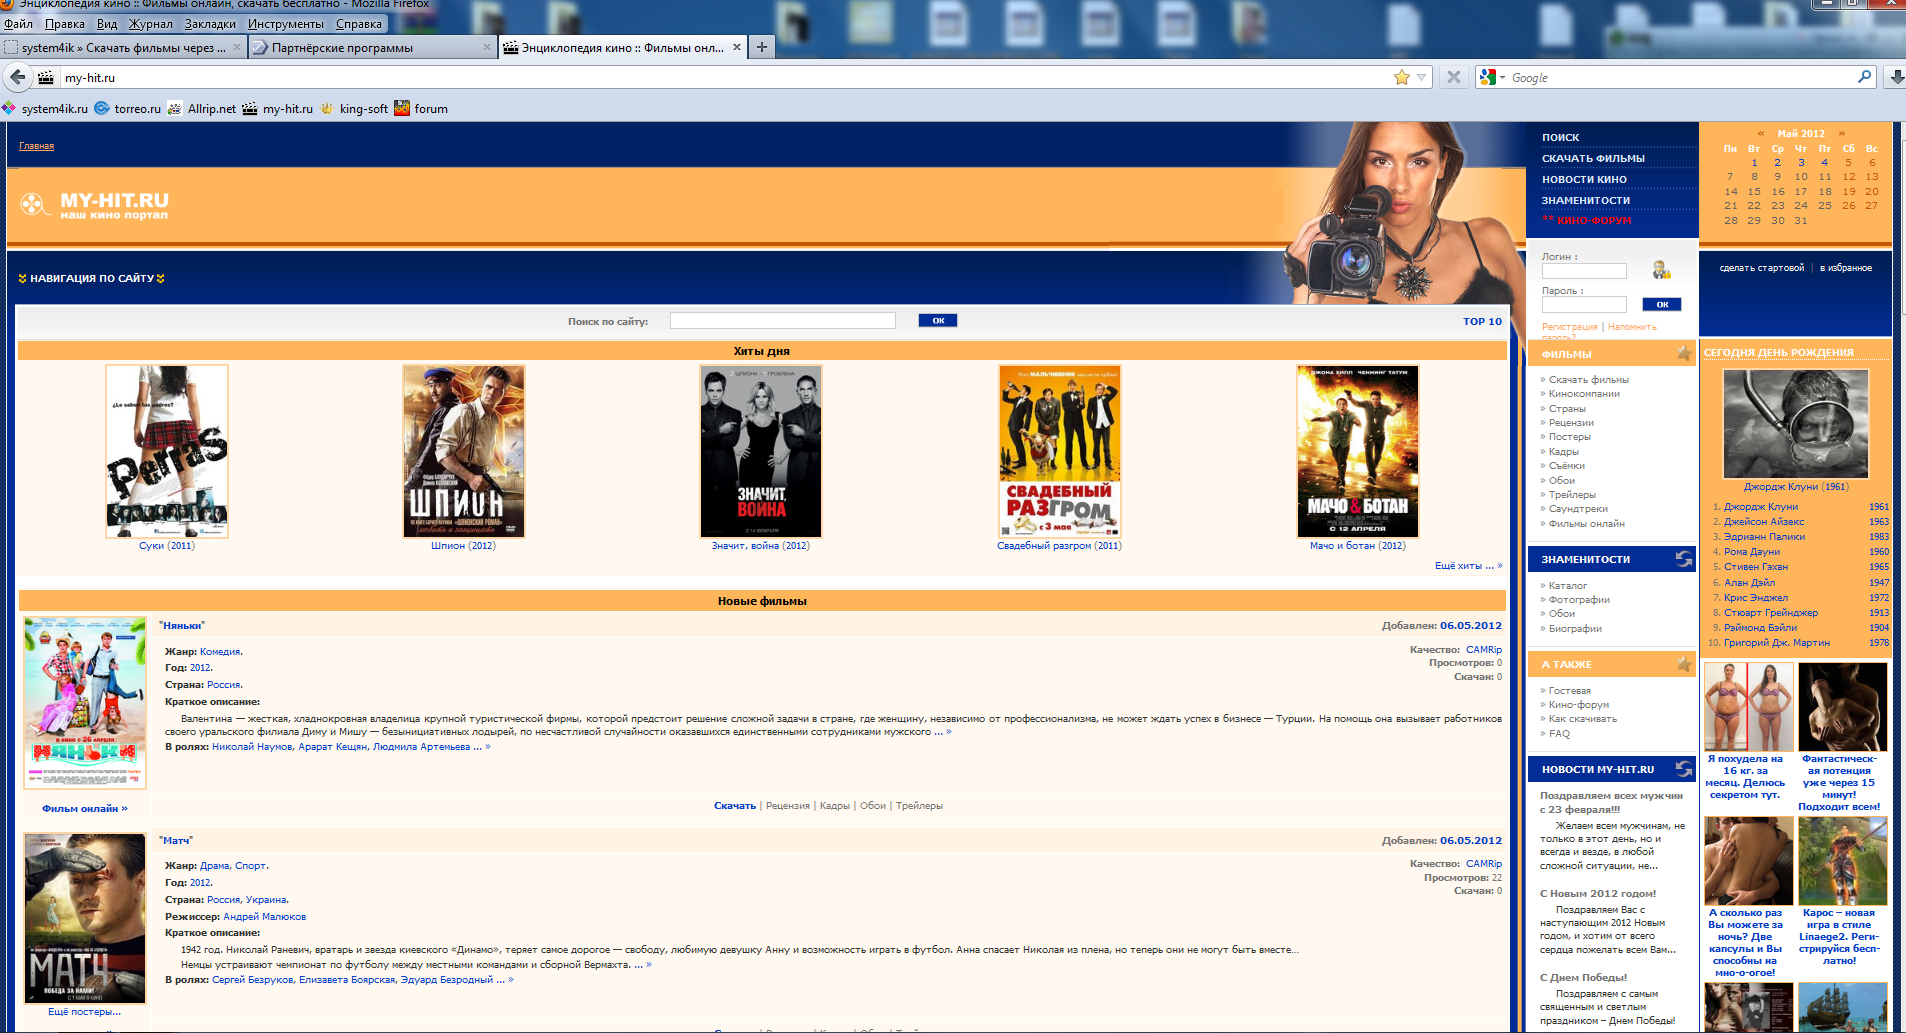The image size is (1906, 1033).
Task: Switch to Партнёрские программы tab
Action: pyautogui.click(x=372, y=47)
